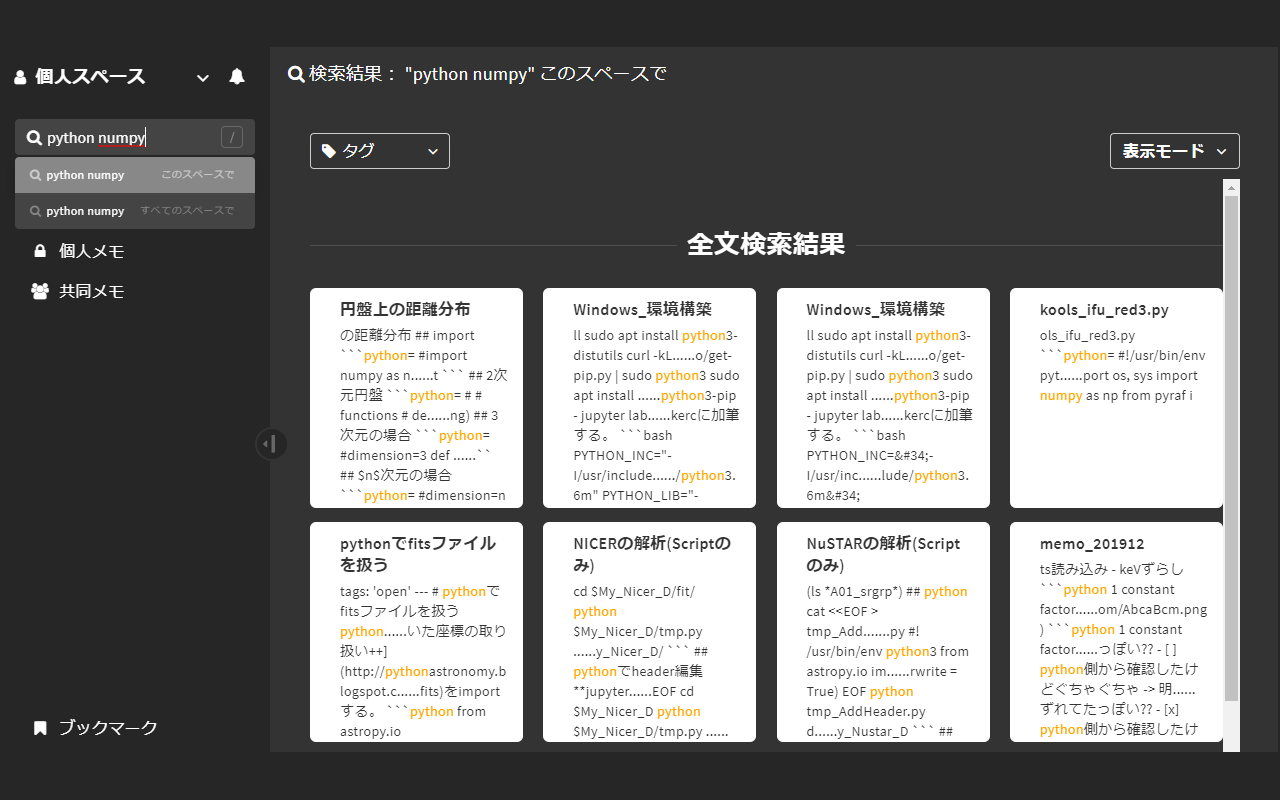
Task: Click the search icon in the results header
Action: (x=296, y=74)
